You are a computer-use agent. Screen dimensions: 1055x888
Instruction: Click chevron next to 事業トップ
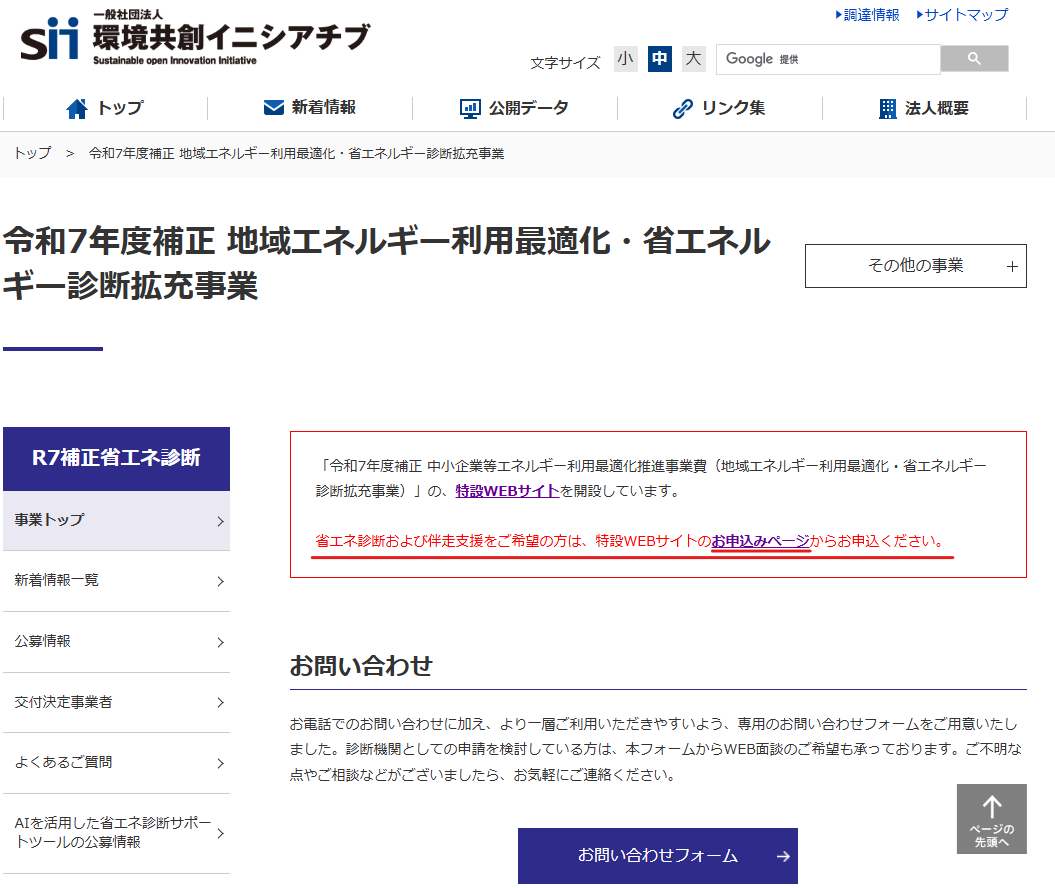pos(221,521)
